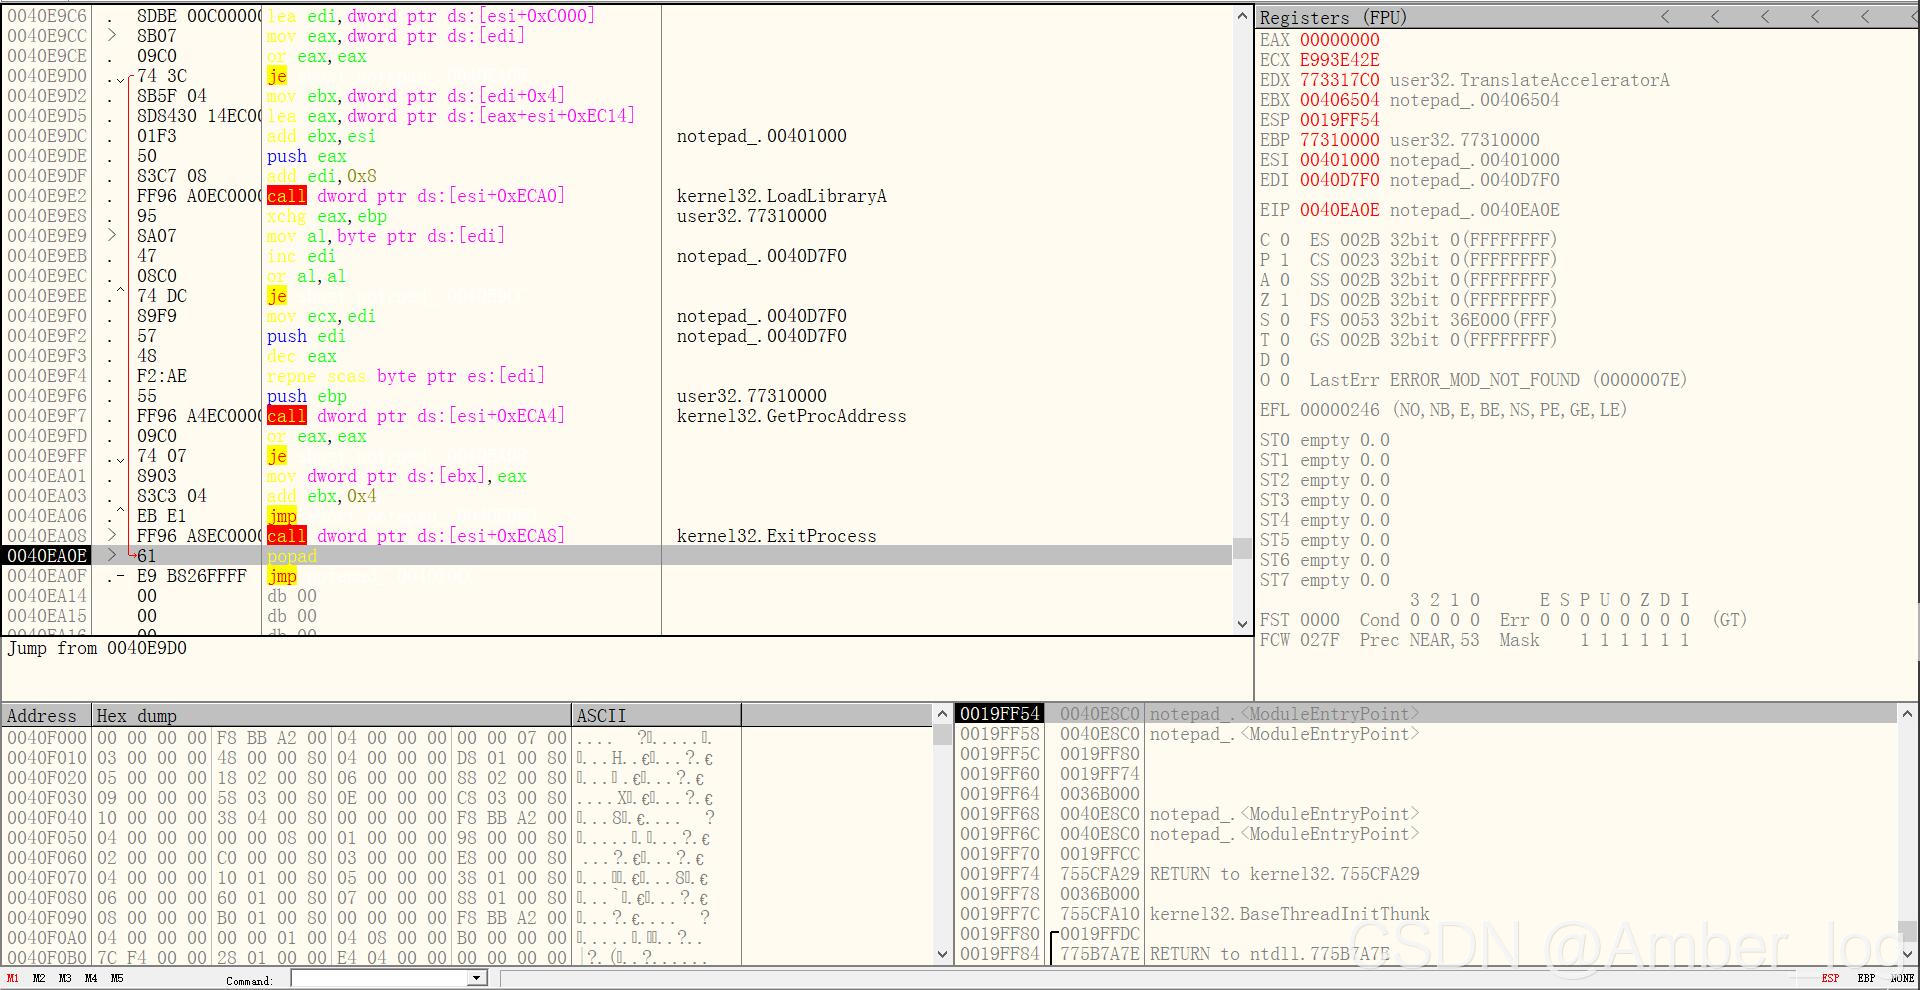Select EBP register value 77310000
The image size is (1920, 990).
1339,140
